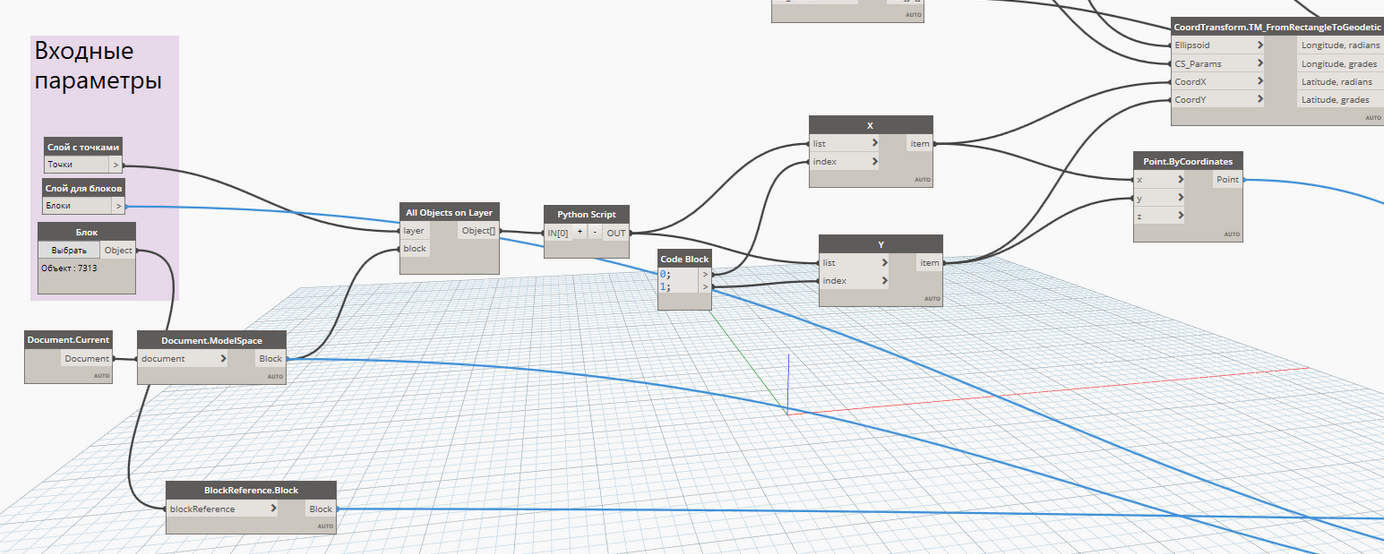
Task: Click the minus button on Python Script node
Action: (594, 232)
